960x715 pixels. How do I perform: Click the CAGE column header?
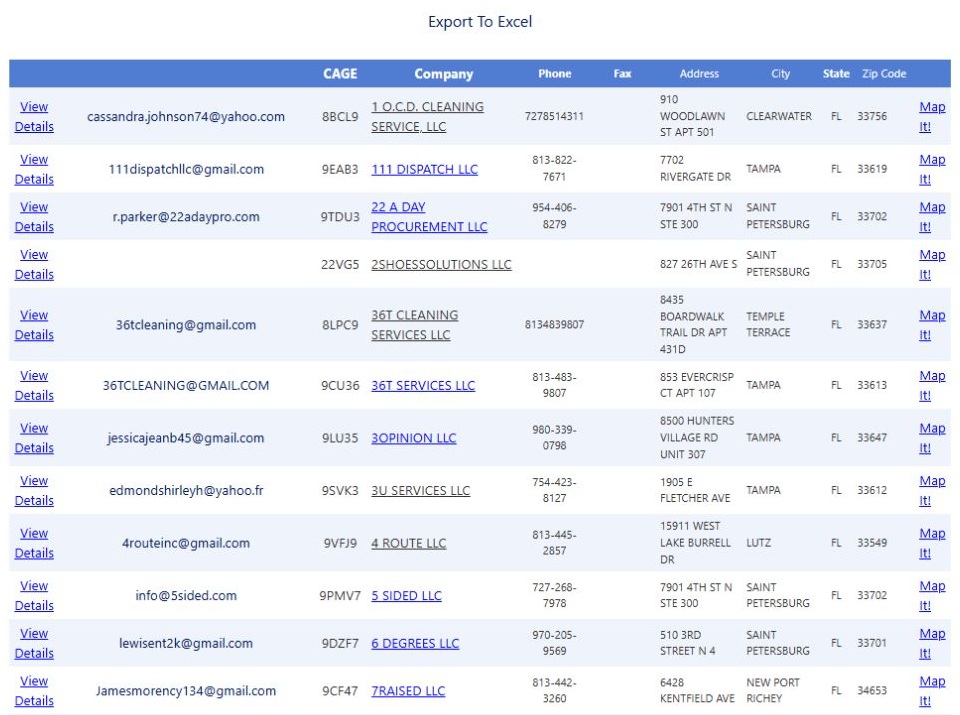[340, 73]
